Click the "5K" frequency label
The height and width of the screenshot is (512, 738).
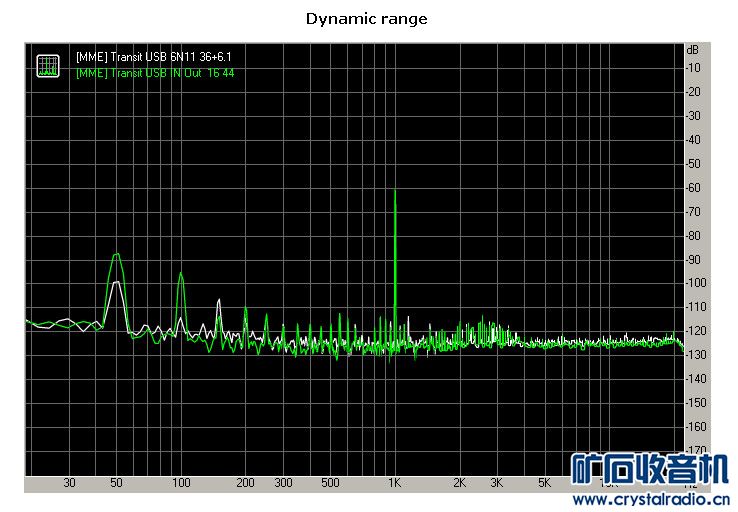coord(545,483)
